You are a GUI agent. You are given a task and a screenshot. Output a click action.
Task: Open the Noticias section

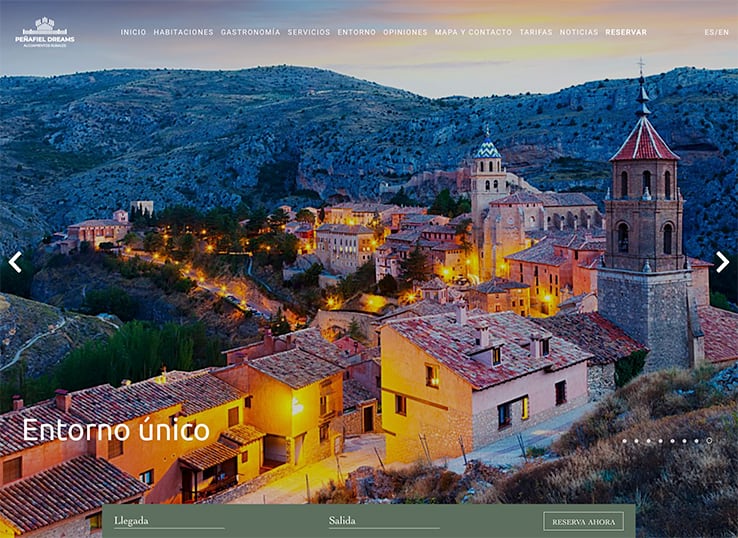tap(578, 32)
